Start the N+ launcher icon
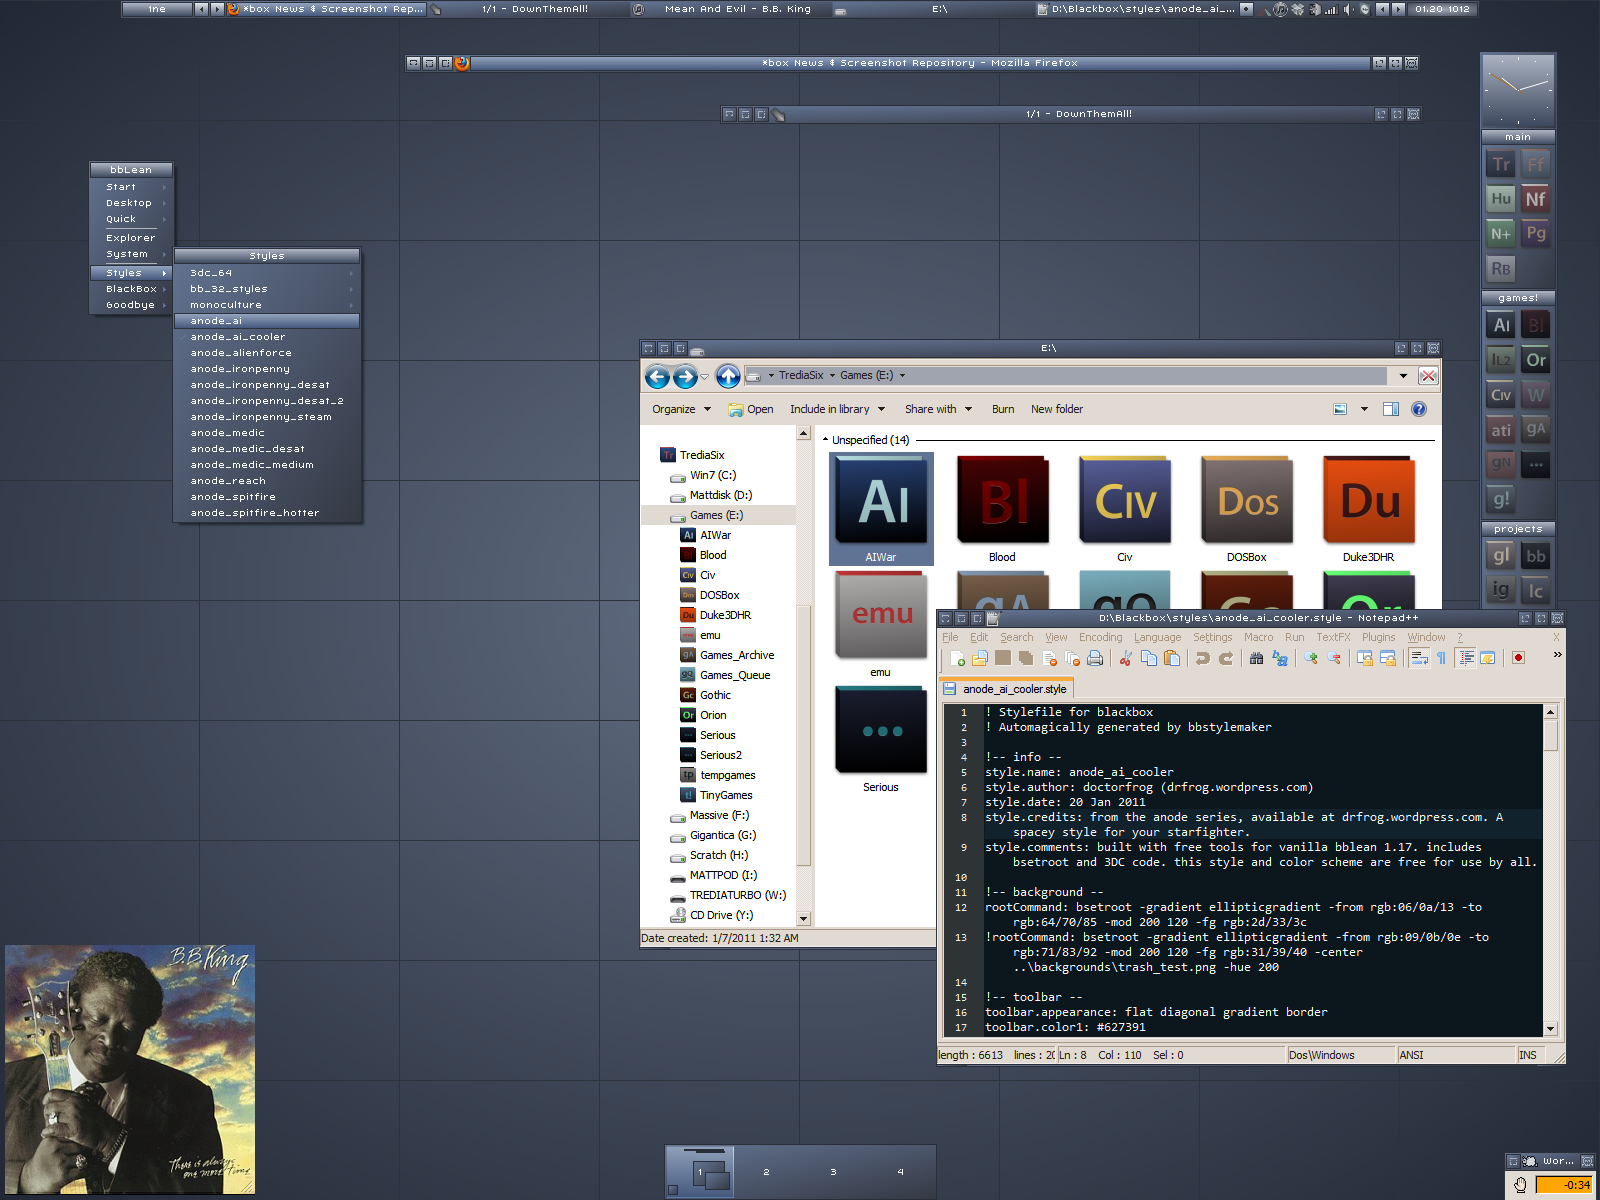The height and width of the screenshot is (1200, 1600). (x=1501, y=234)
